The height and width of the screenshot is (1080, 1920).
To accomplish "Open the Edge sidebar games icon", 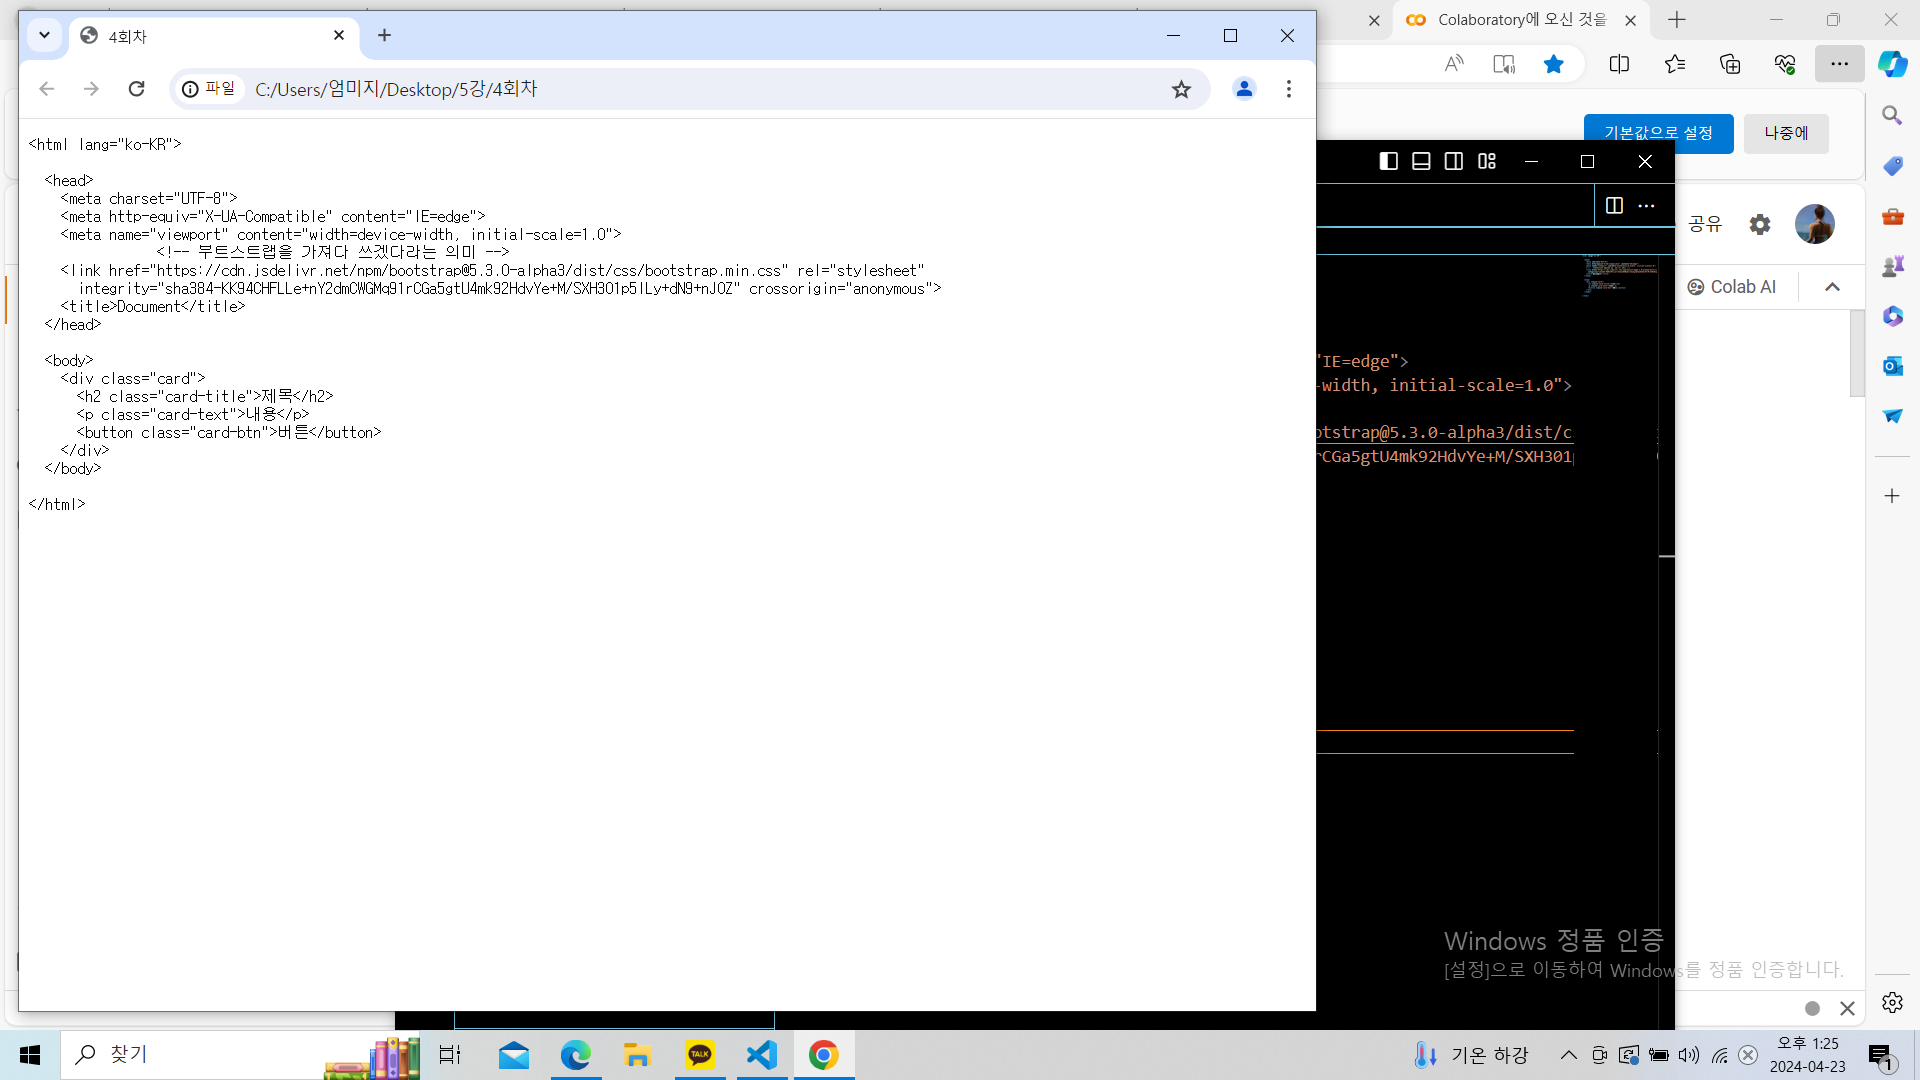I will tap(1892, 266).
